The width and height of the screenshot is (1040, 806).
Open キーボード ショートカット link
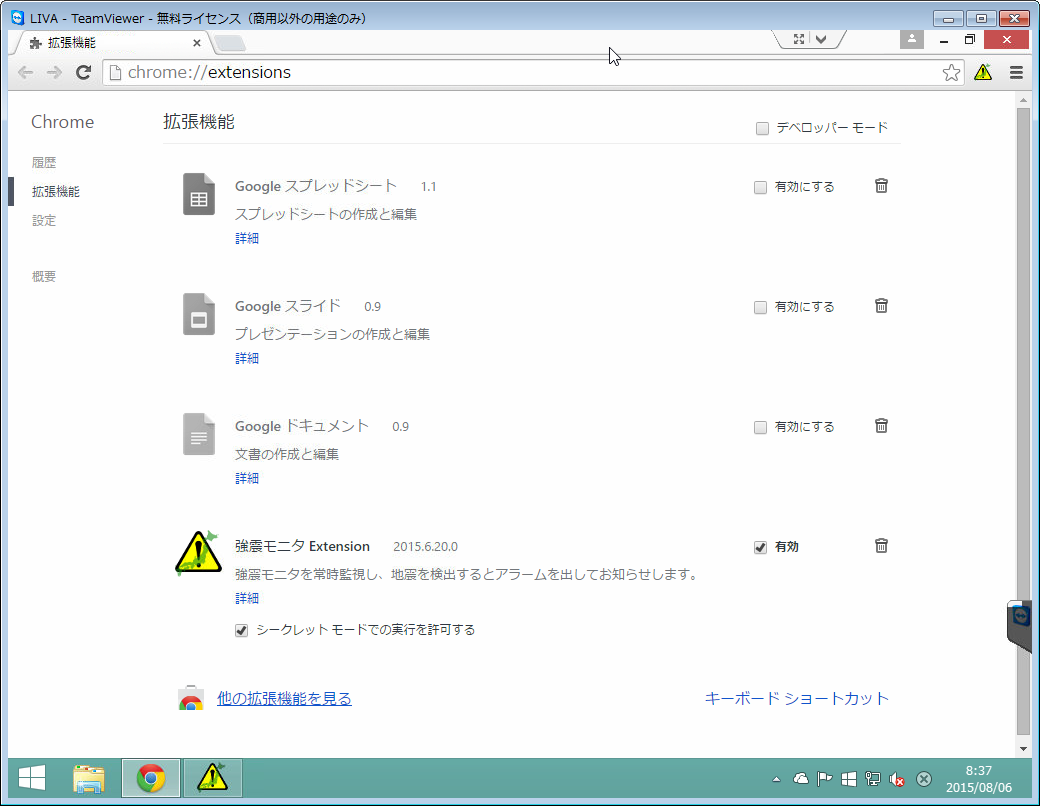point(796,699)
